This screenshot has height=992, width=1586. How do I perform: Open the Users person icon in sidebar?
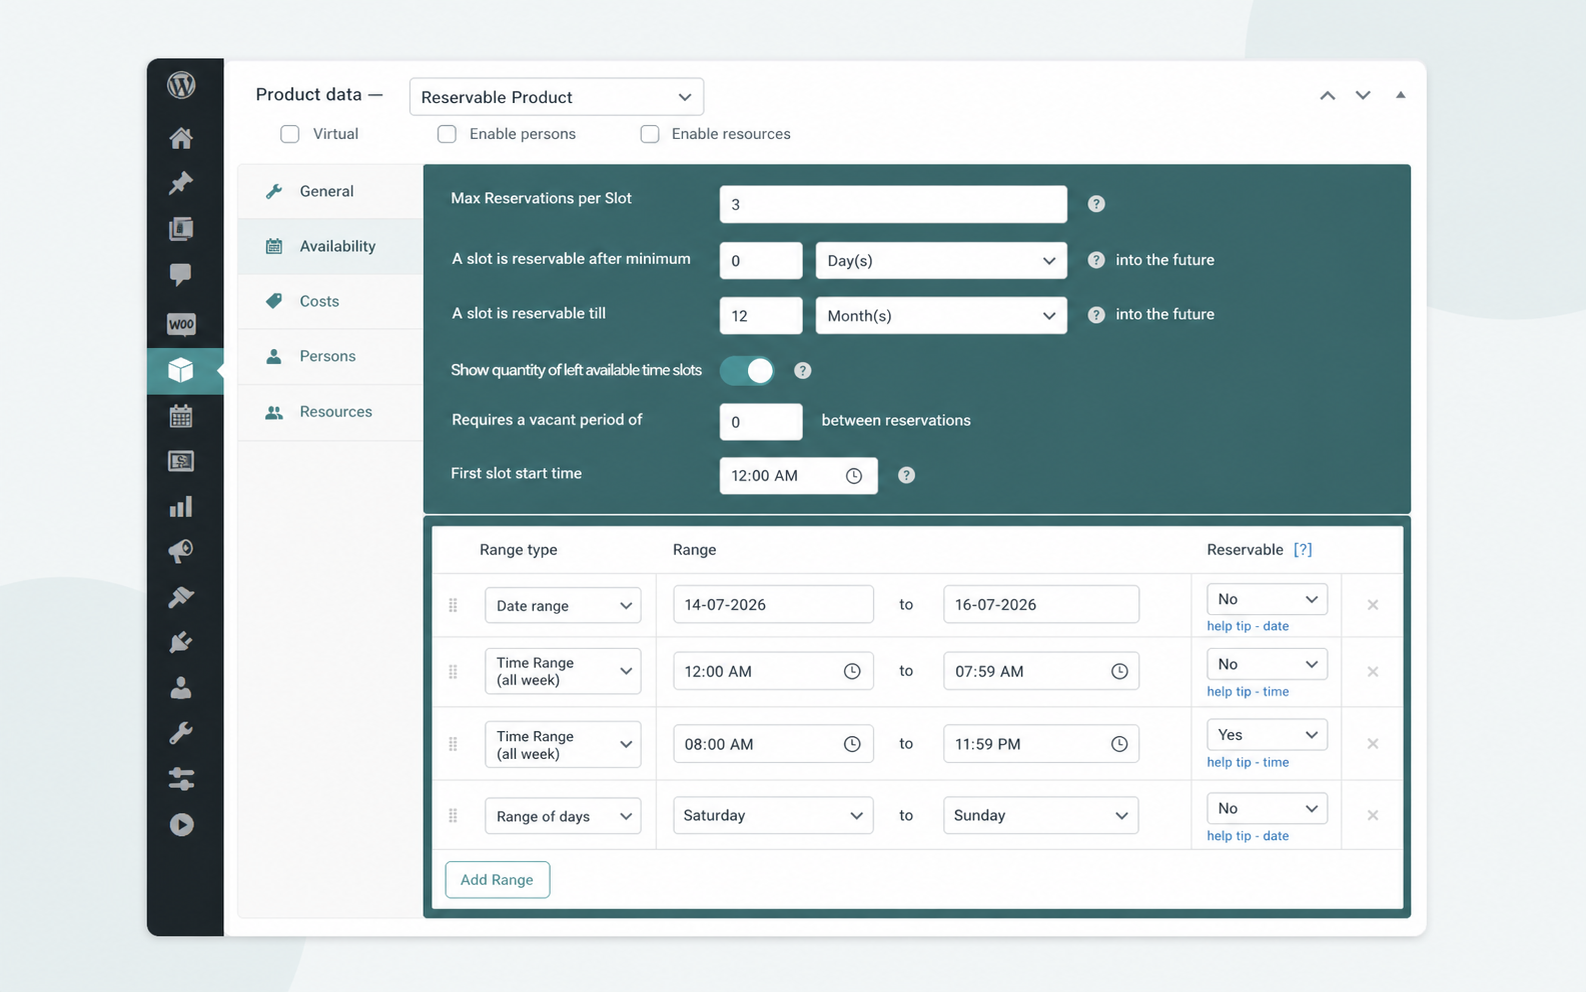click(x=181, y=688)
